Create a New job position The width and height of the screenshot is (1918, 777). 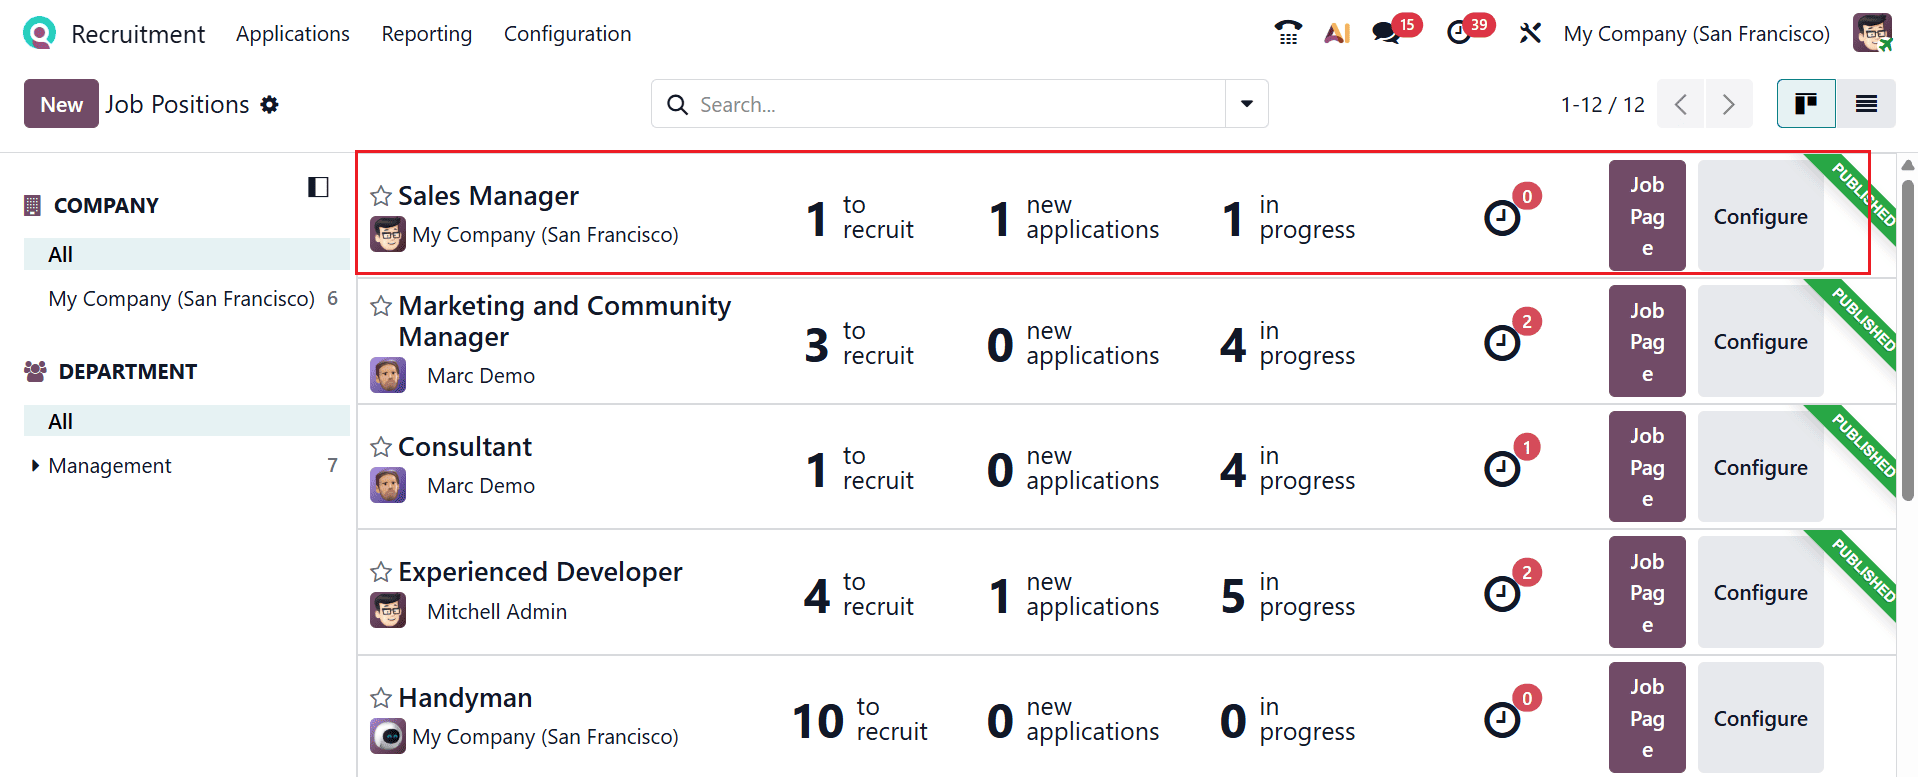pyautogui.click(x=61, y=104)
